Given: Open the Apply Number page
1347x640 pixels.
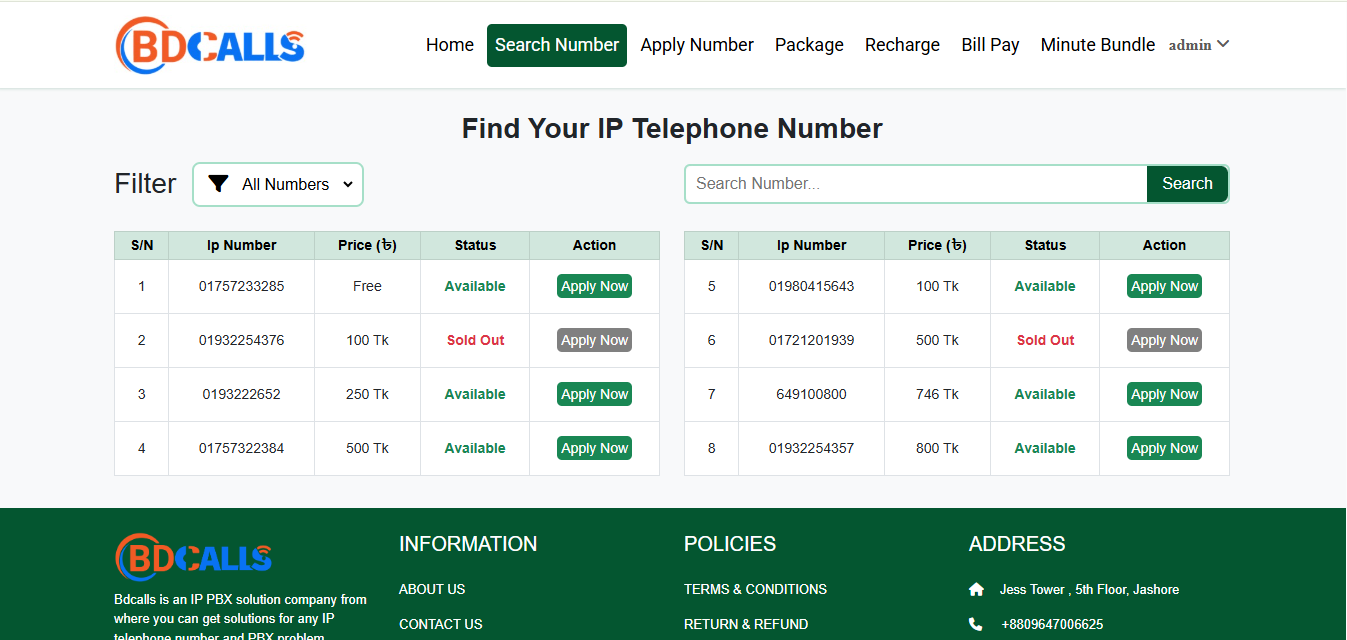Looking at the screenshot, I should point(697,45).
